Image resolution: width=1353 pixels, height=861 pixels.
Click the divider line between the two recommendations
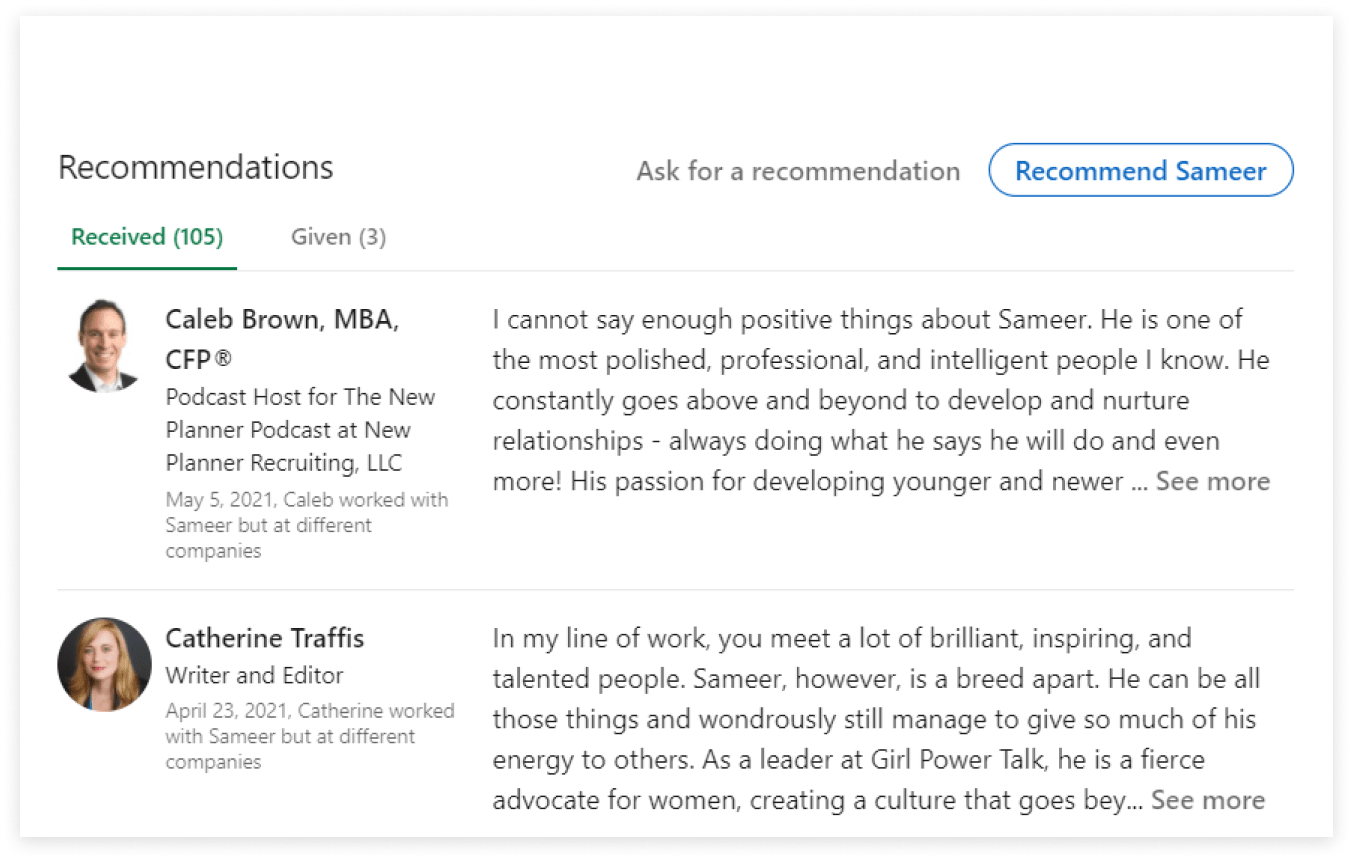click(x=675, y=590)
